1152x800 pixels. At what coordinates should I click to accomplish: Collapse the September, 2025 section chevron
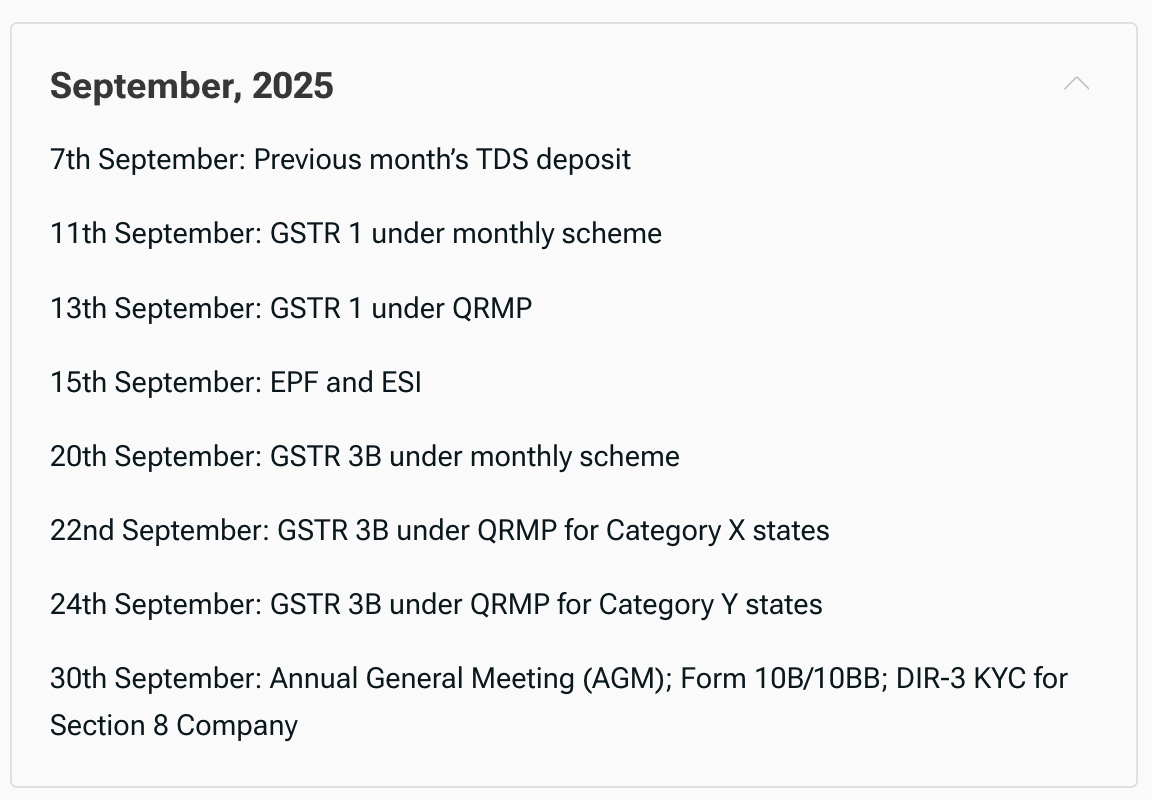click(1076, 84)
